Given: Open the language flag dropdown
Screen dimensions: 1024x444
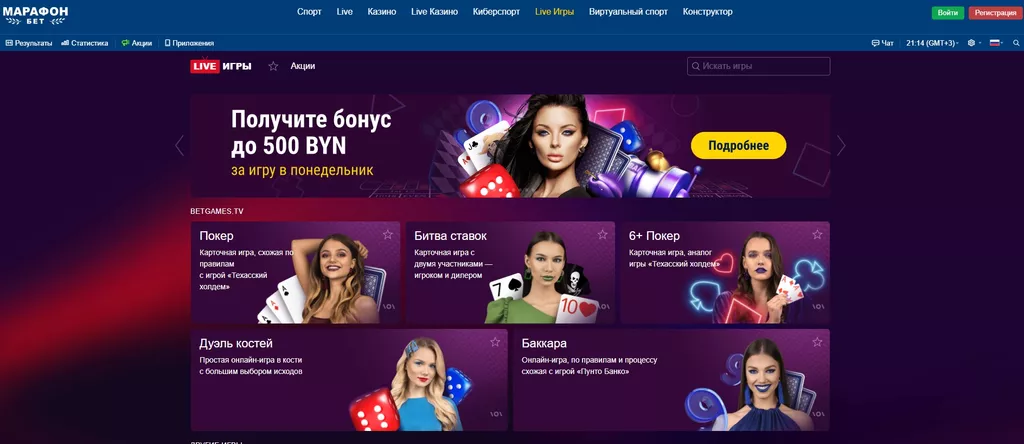Looking at the screenshot, I should 997,43.
